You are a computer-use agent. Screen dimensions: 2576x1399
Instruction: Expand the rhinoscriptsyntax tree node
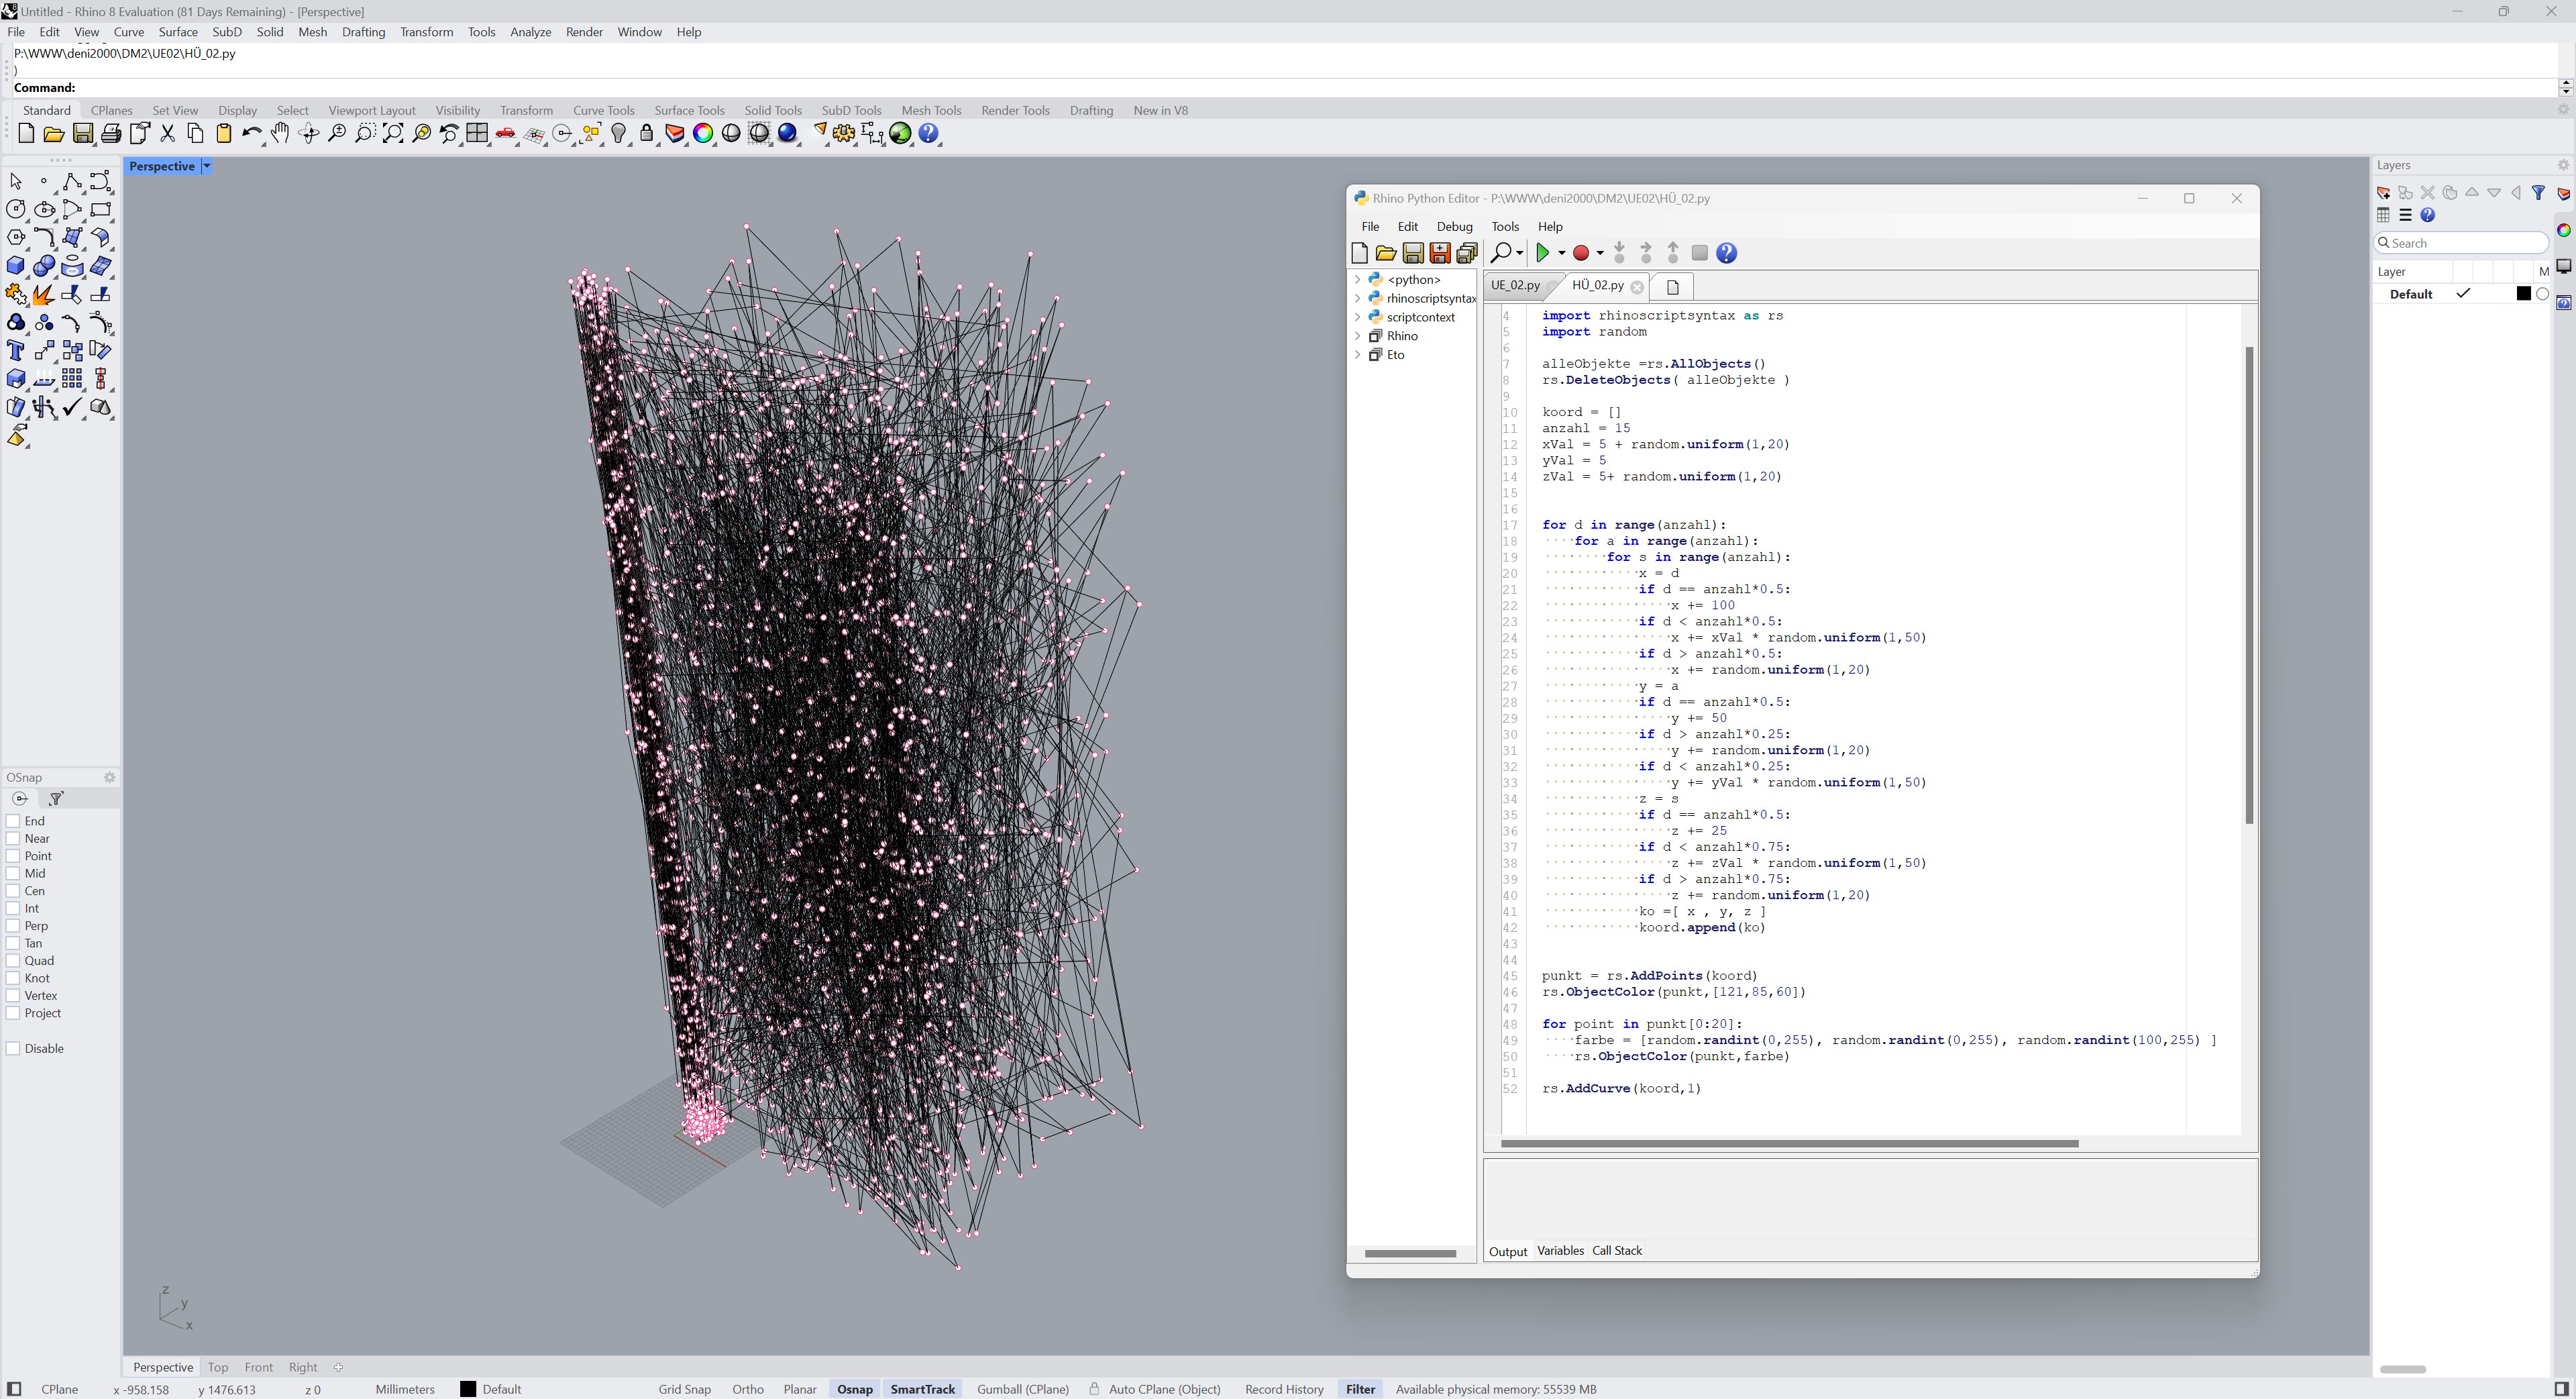tap(1358, 298)
